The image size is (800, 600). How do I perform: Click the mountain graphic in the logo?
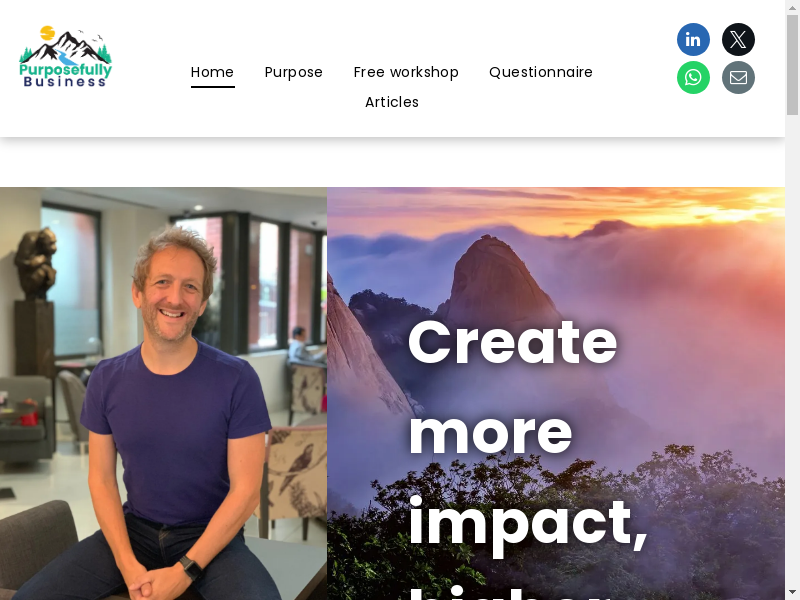(66, 46)
